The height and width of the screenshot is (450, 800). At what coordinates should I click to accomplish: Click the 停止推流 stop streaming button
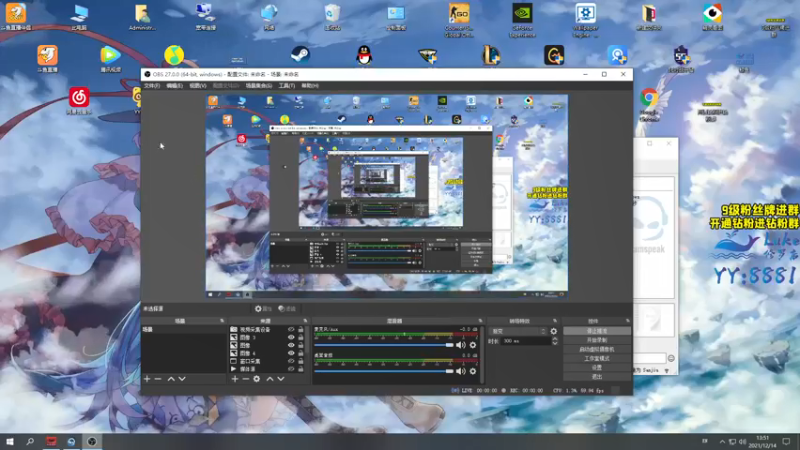tap(597, 331)
